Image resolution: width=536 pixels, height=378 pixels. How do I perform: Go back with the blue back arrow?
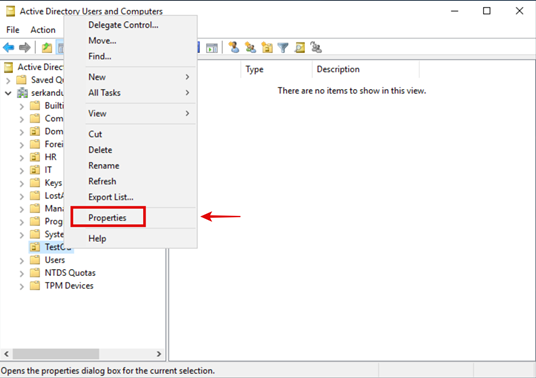(x=9, y=48)
